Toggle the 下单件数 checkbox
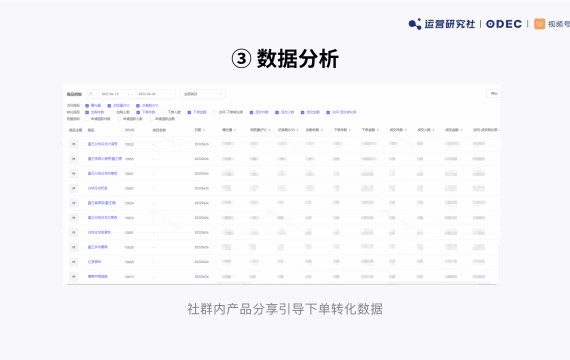 [138, 112]
